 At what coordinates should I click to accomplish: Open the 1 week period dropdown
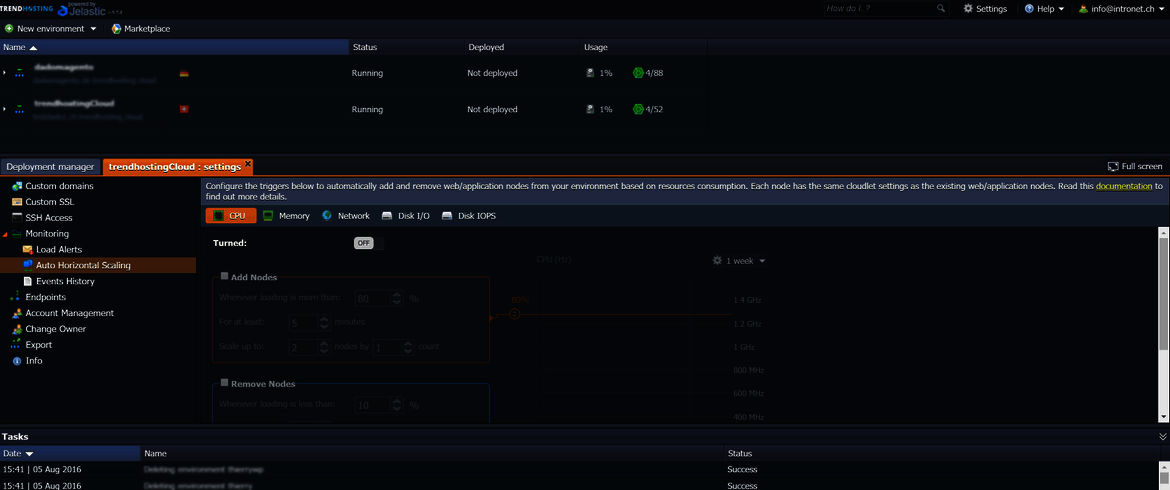739,261
